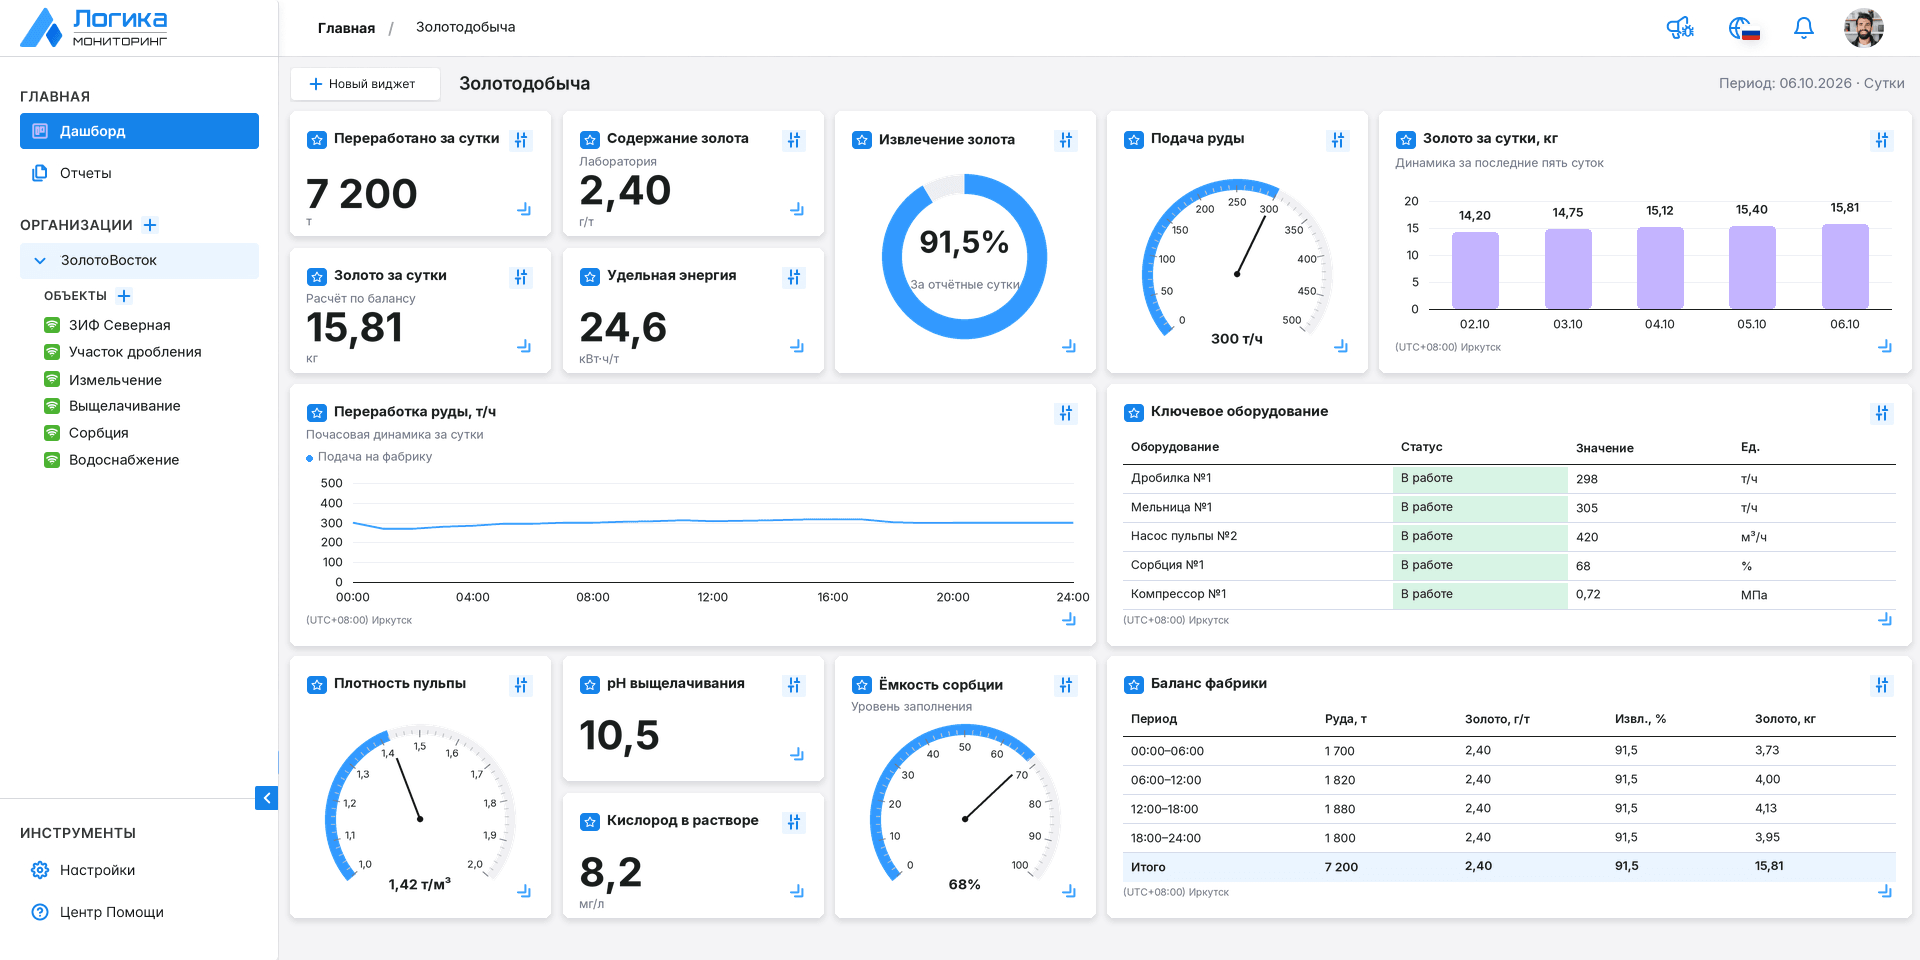The height and width of the screenshot is (960, 1920).
Task: Open settings of Подача руды widget
Action: (x=1338, y=140)
